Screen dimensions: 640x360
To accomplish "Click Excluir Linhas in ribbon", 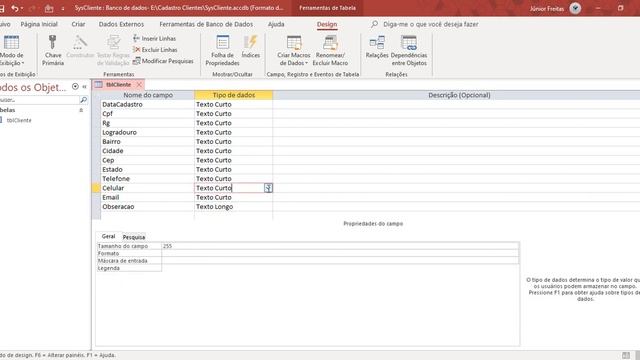I will 155,49.
